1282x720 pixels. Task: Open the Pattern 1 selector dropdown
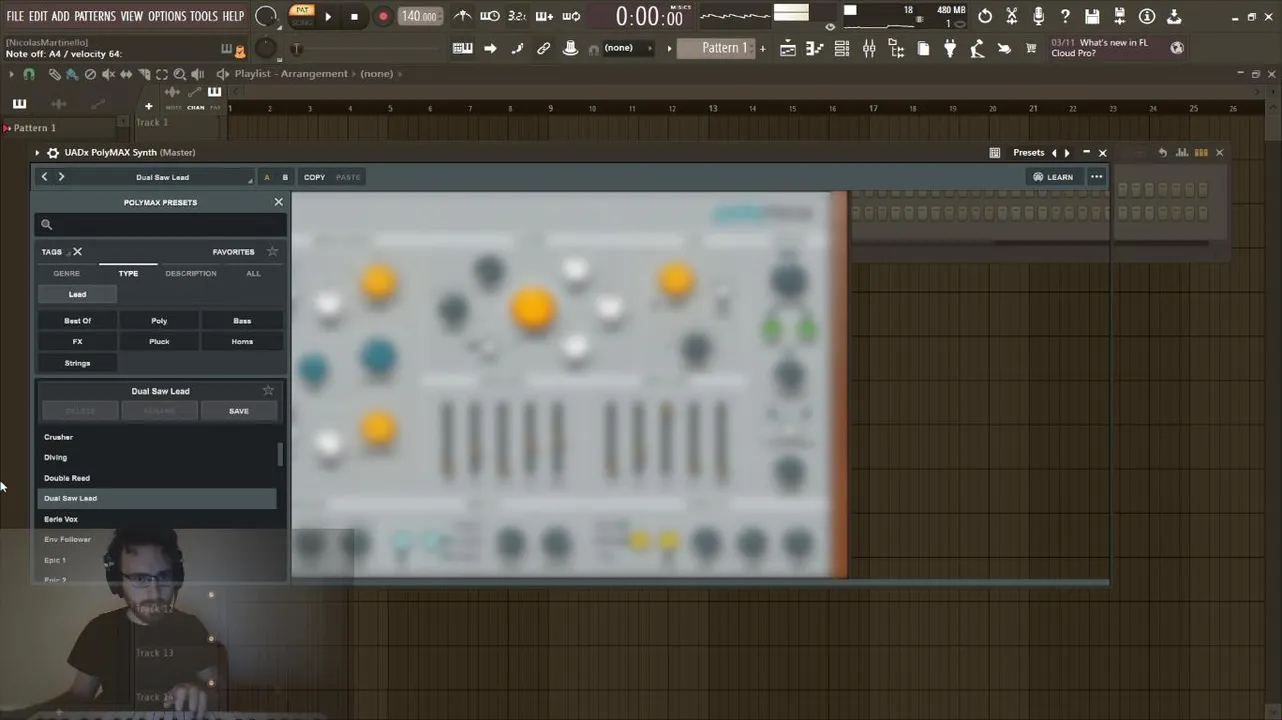pyautogui.click(x=714, y=48)
